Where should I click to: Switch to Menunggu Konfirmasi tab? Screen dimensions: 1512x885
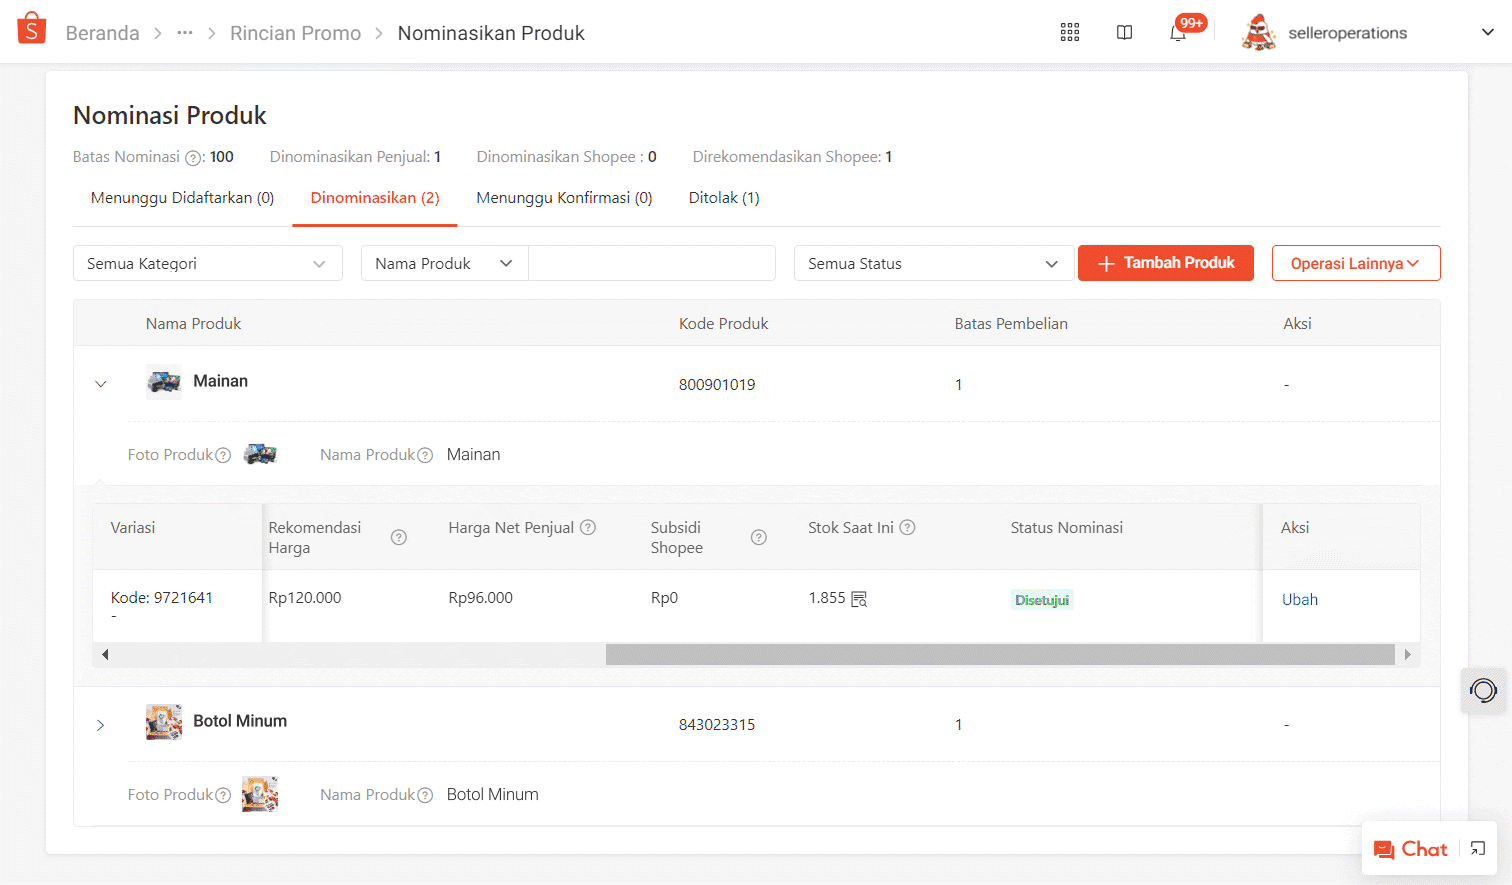[x=564, y=198]
